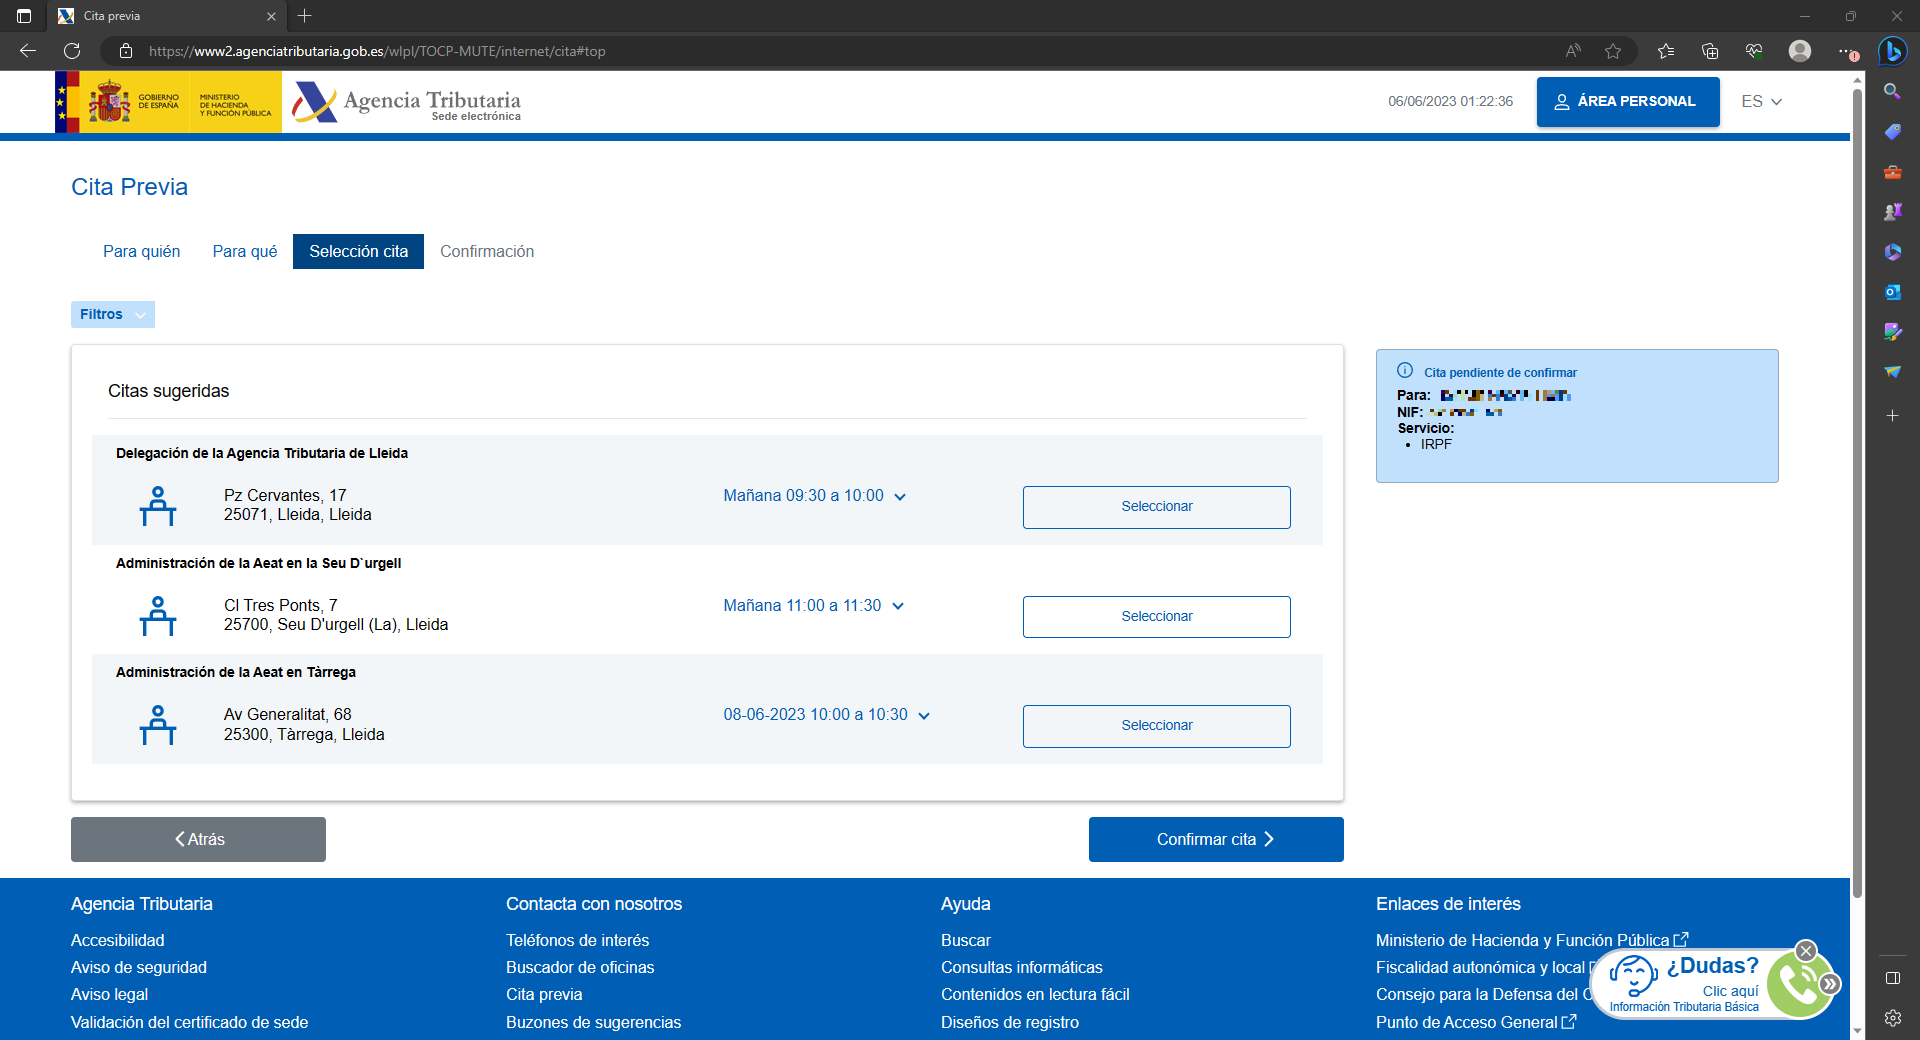Click the padlock site info icon
Screen dimensions: 1920x1040
[x=126, y=51]
